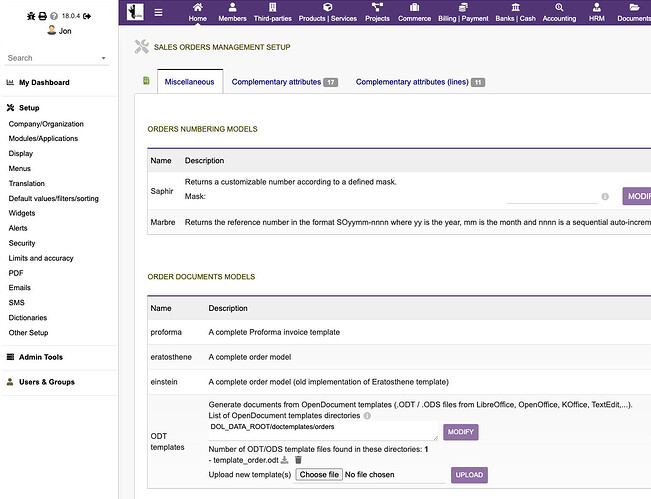The image size is (651, 499).
Task: Open Translation setup link
Action: pos(27,183)
